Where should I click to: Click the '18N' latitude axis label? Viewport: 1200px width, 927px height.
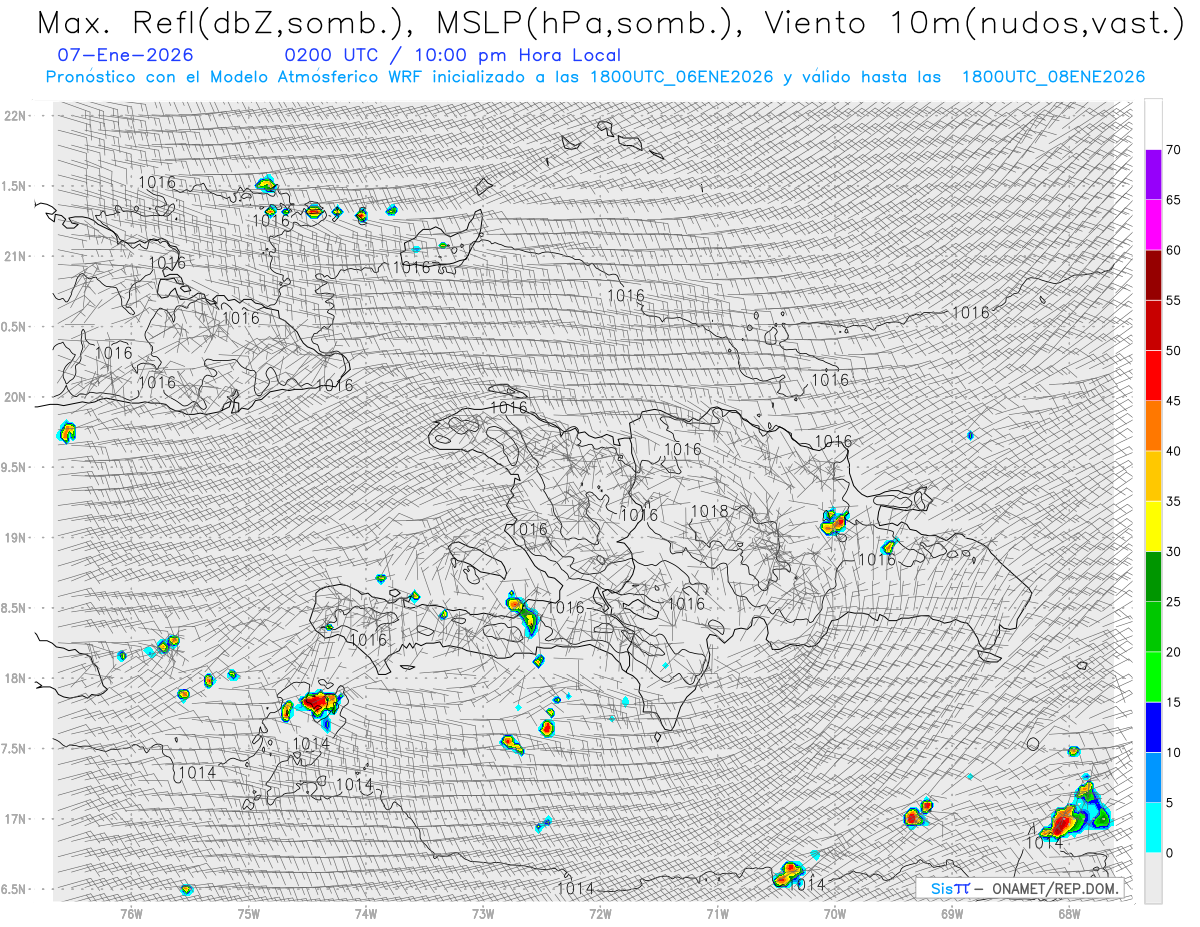pos(14,679)
